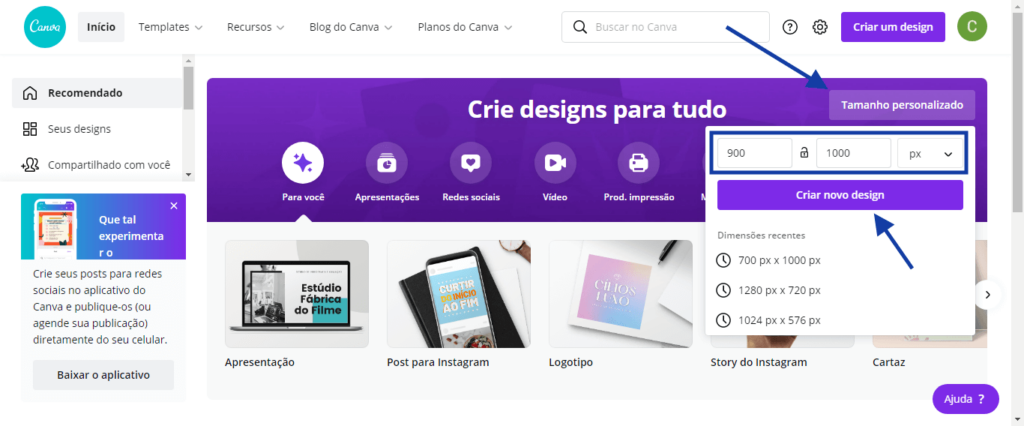The image size is (1024, 426).
Task: Open Compartilhado com você in sidebar
Action: pos(97,165)
